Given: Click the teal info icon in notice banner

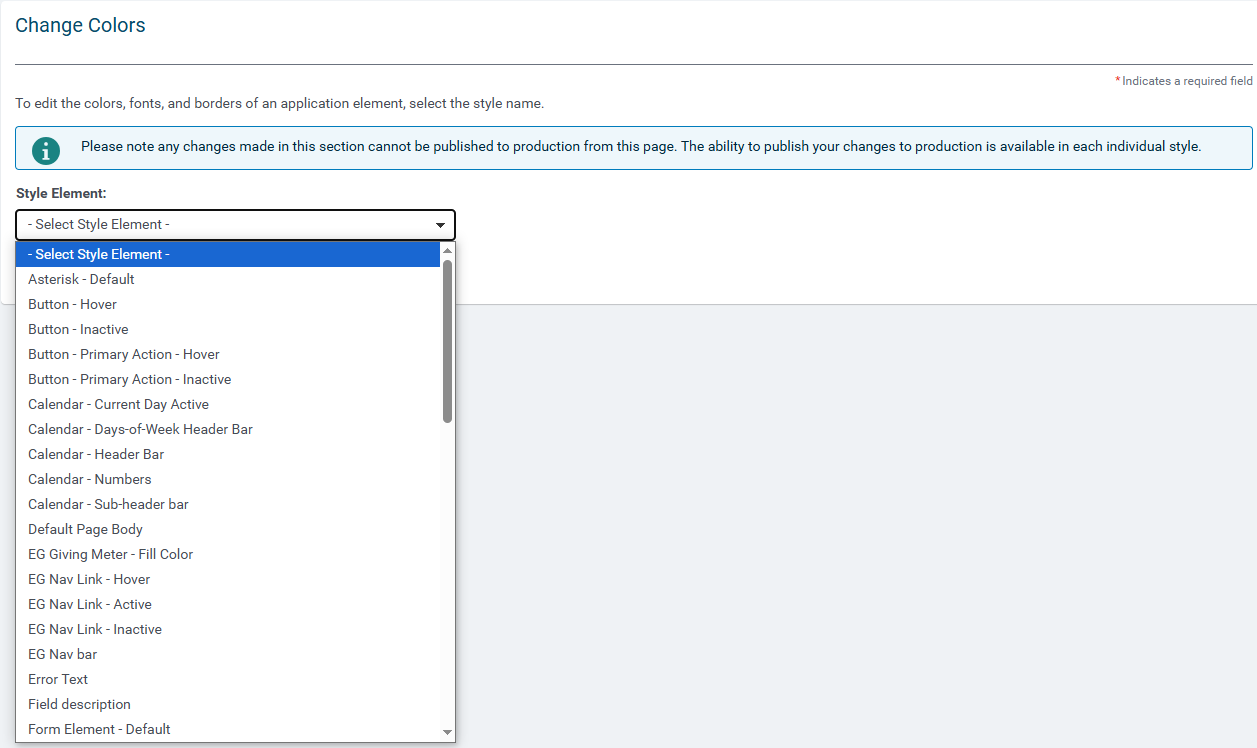Looking at the screenshot, I should (x=46, y=150).
